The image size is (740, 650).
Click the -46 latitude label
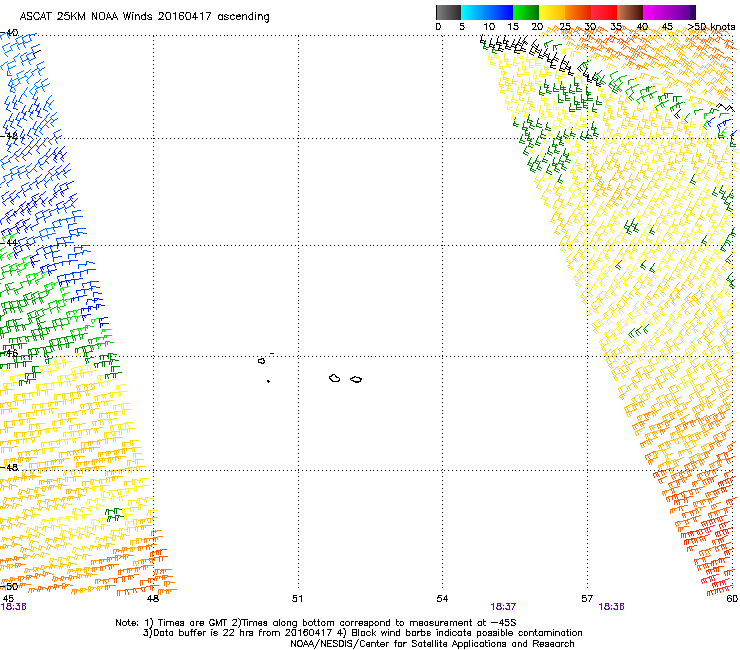pos(9,353)
